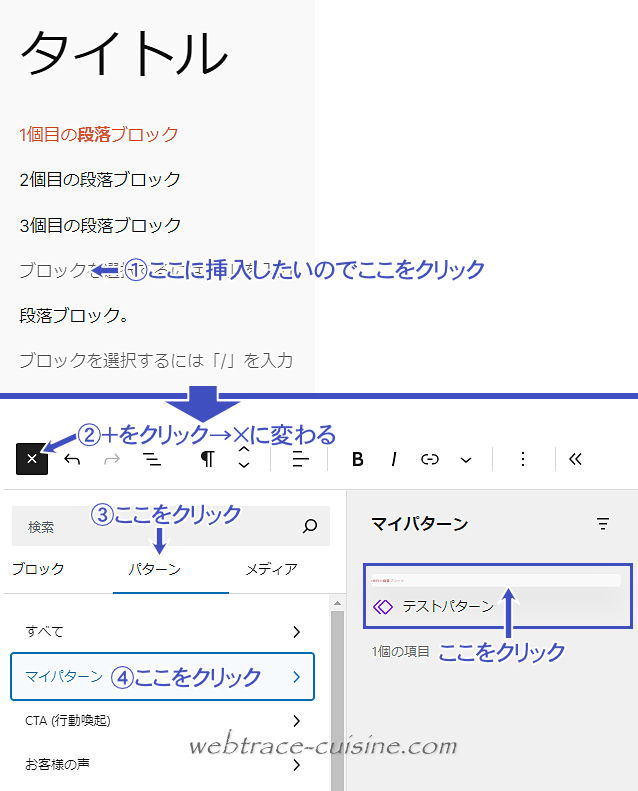Click the タイトル post title
Image resolution: width=638 pixels, height=791 pixels.
tap(124, 53)
